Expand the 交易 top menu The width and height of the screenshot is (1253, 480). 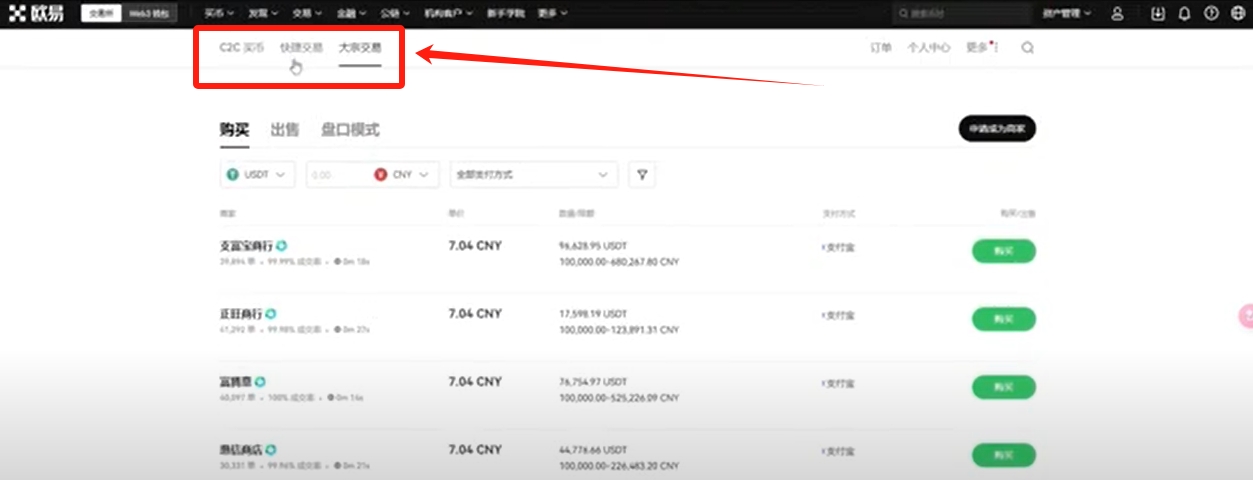pos(307,14)
